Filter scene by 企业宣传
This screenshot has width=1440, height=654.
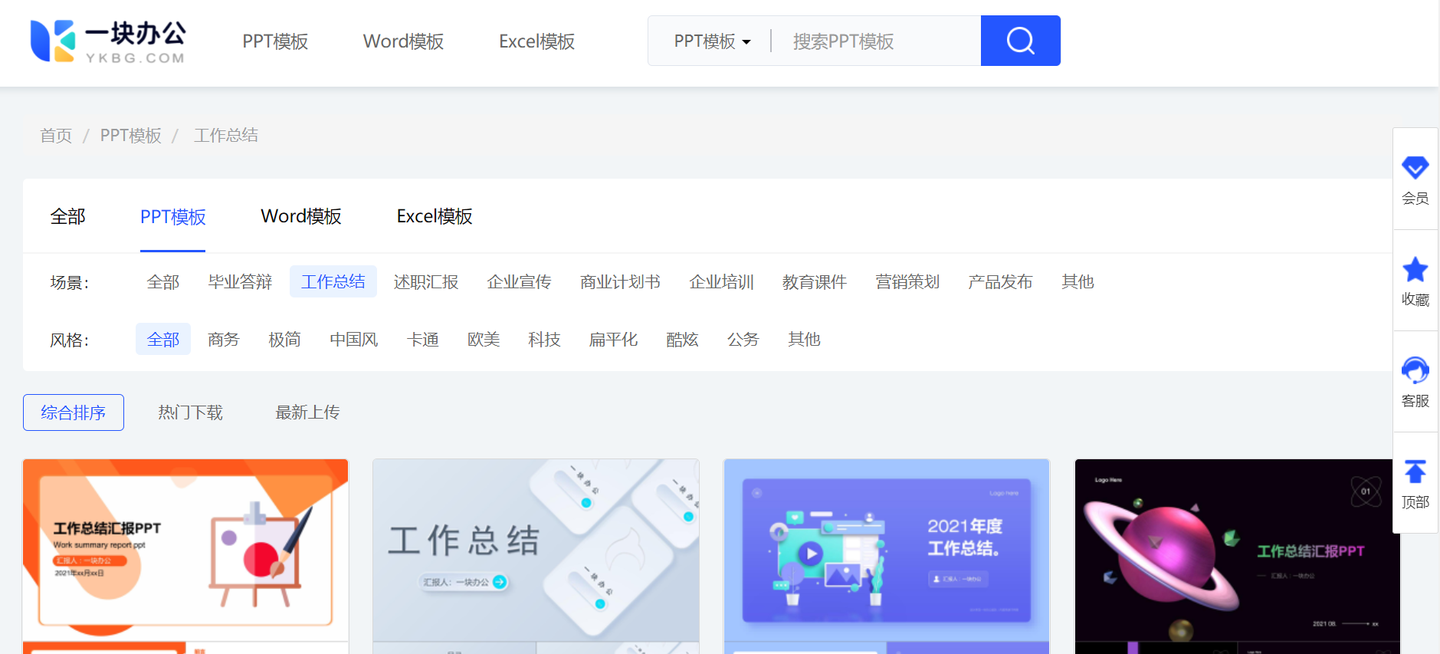tap(519, 282)
